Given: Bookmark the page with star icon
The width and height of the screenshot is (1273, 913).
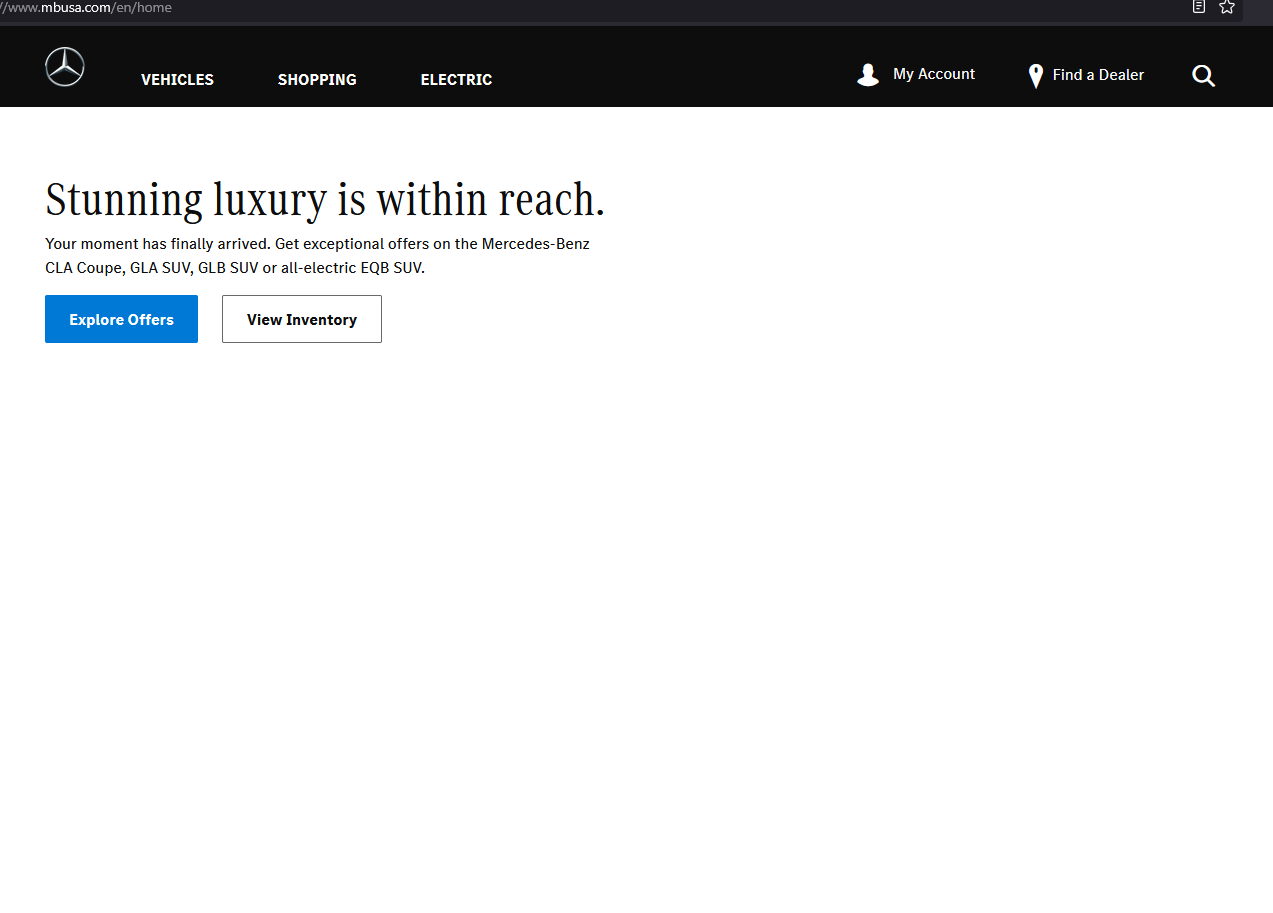Looking at the screenshot, I should pos(1227,7).
